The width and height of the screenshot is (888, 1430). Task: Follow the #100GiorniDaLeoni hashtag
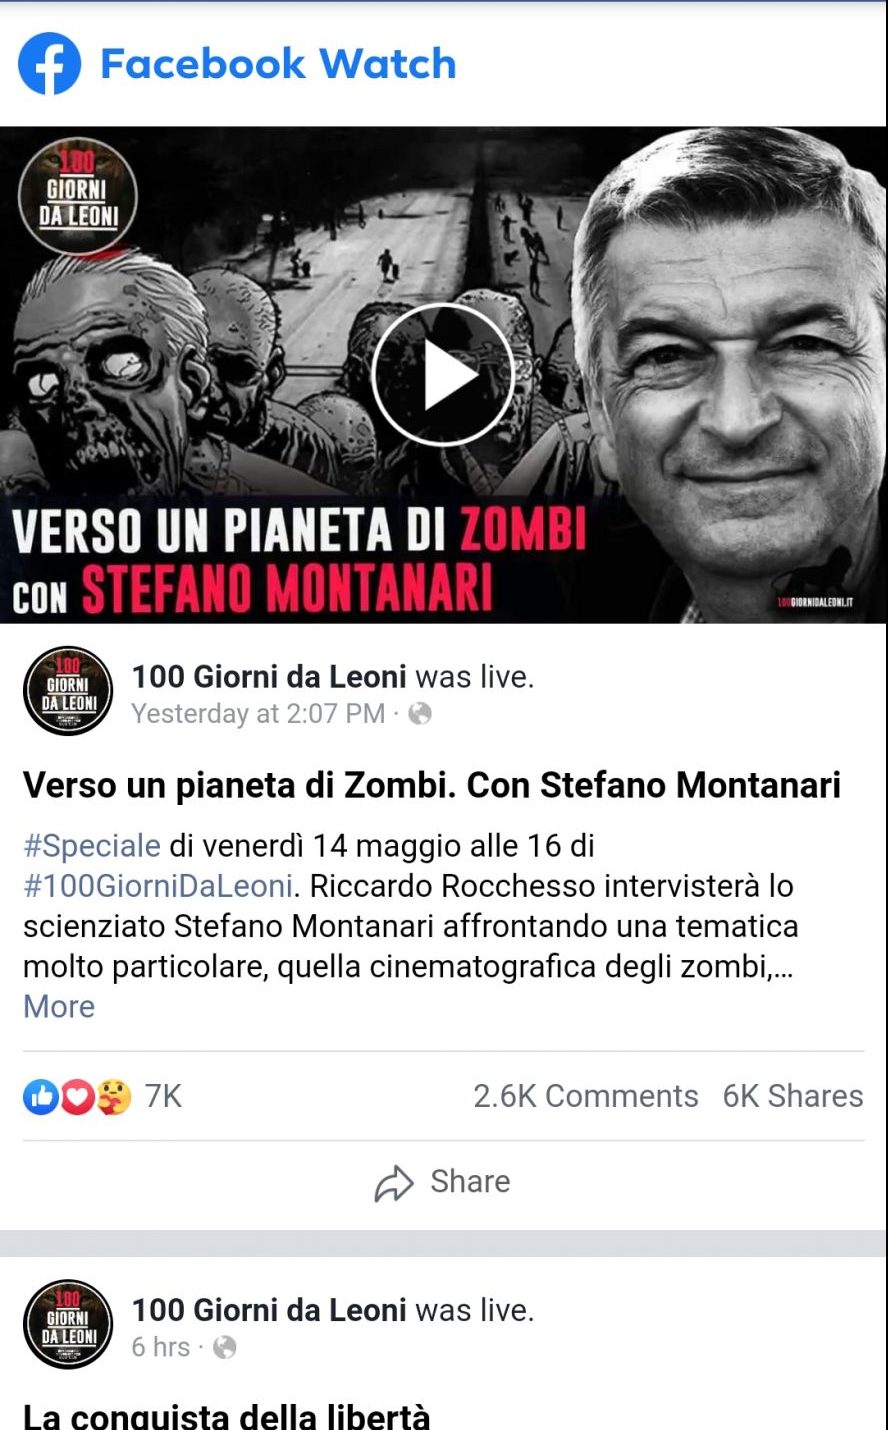pos(158,886)
